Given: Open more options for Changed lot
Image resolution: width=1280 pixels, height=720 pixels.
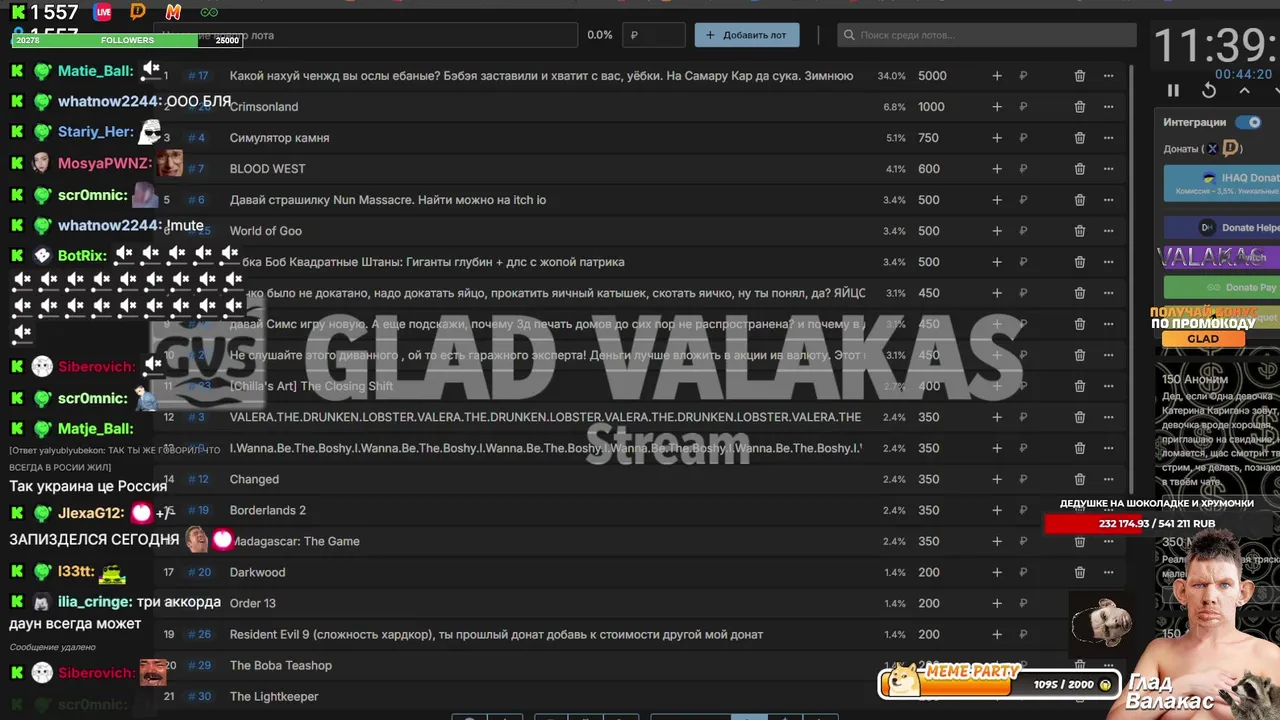Looking at the screenshot, I should 1108,479.
